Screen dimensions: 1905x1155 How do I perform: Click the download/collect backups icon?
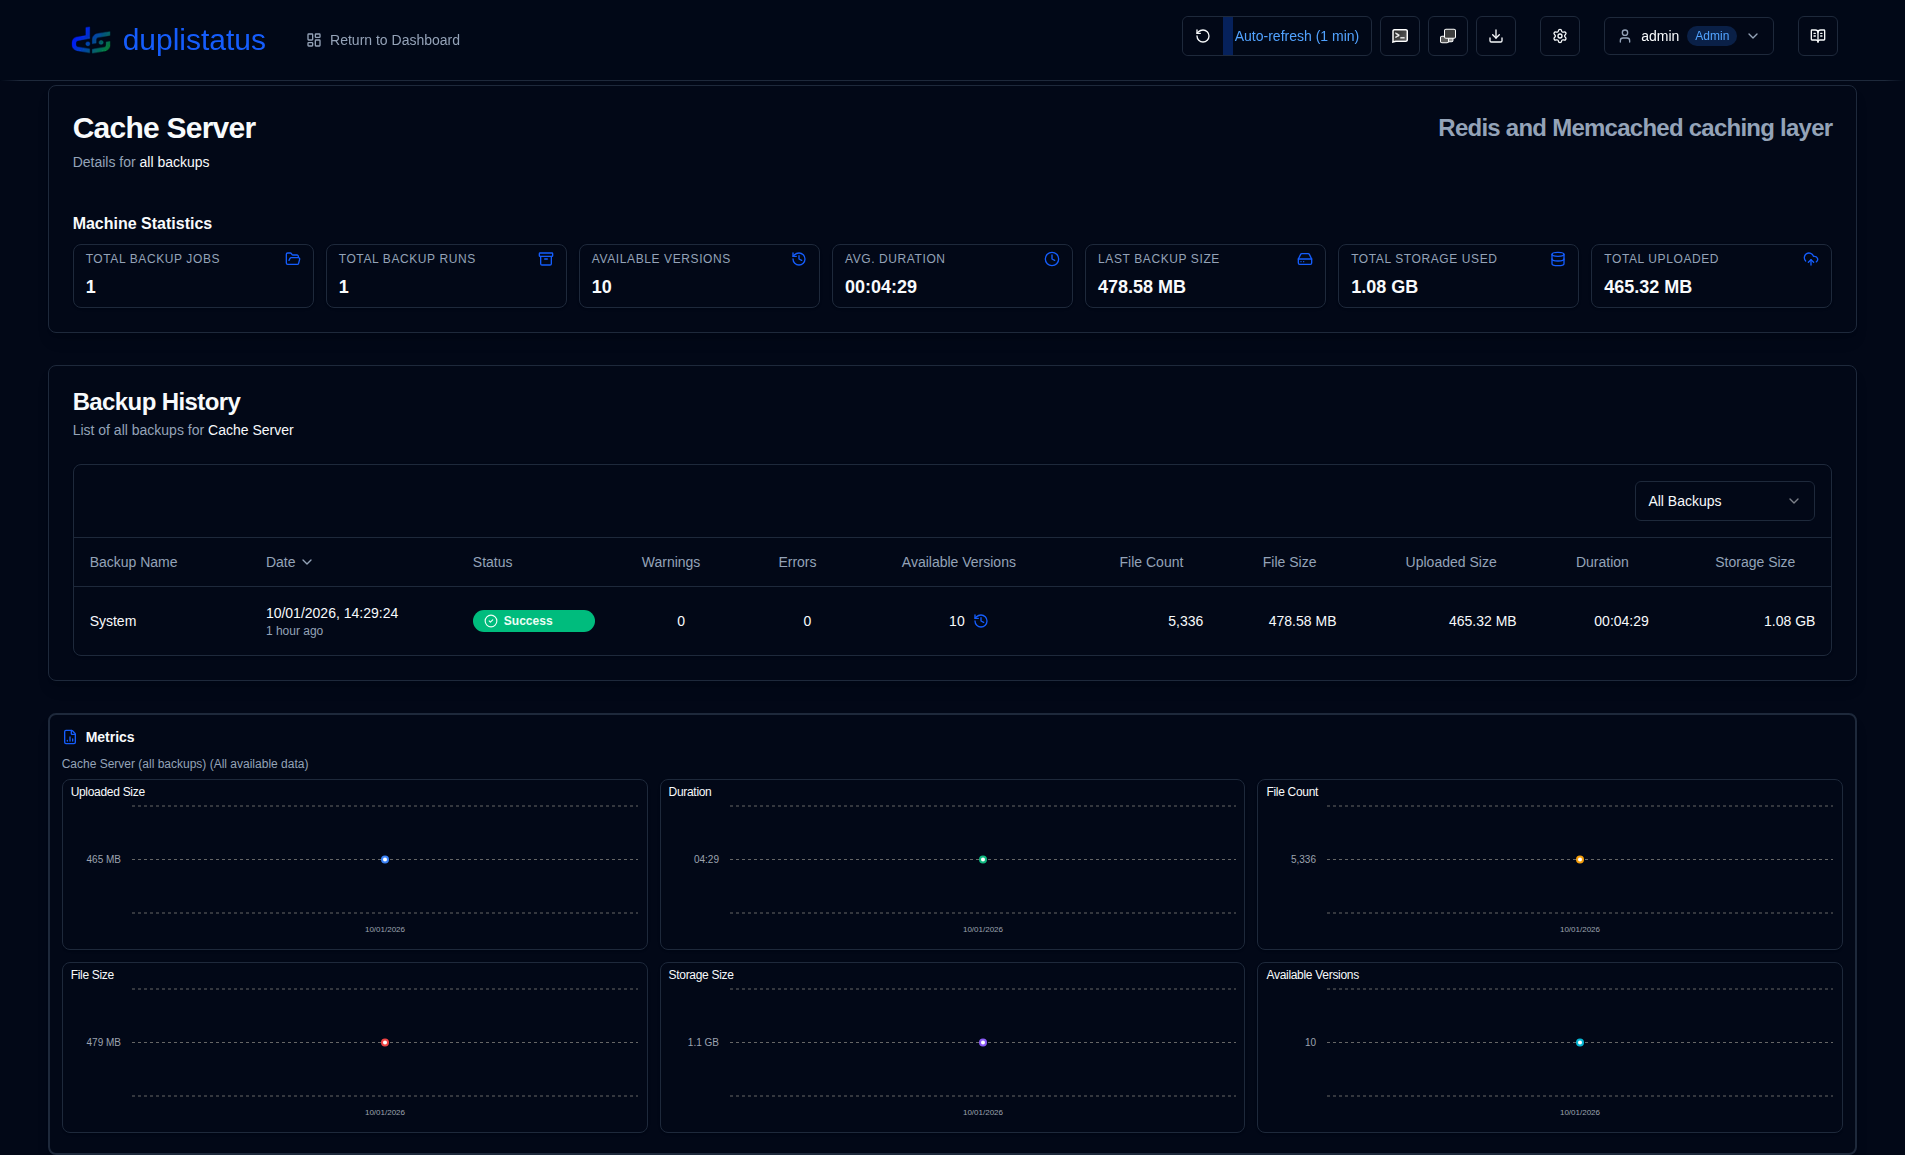[x=1495, y=36]
